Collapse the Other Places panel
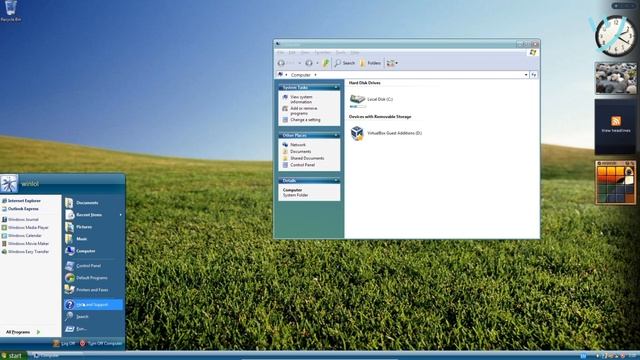The height and width of the screenshot is (360, 640). point(336,135)
